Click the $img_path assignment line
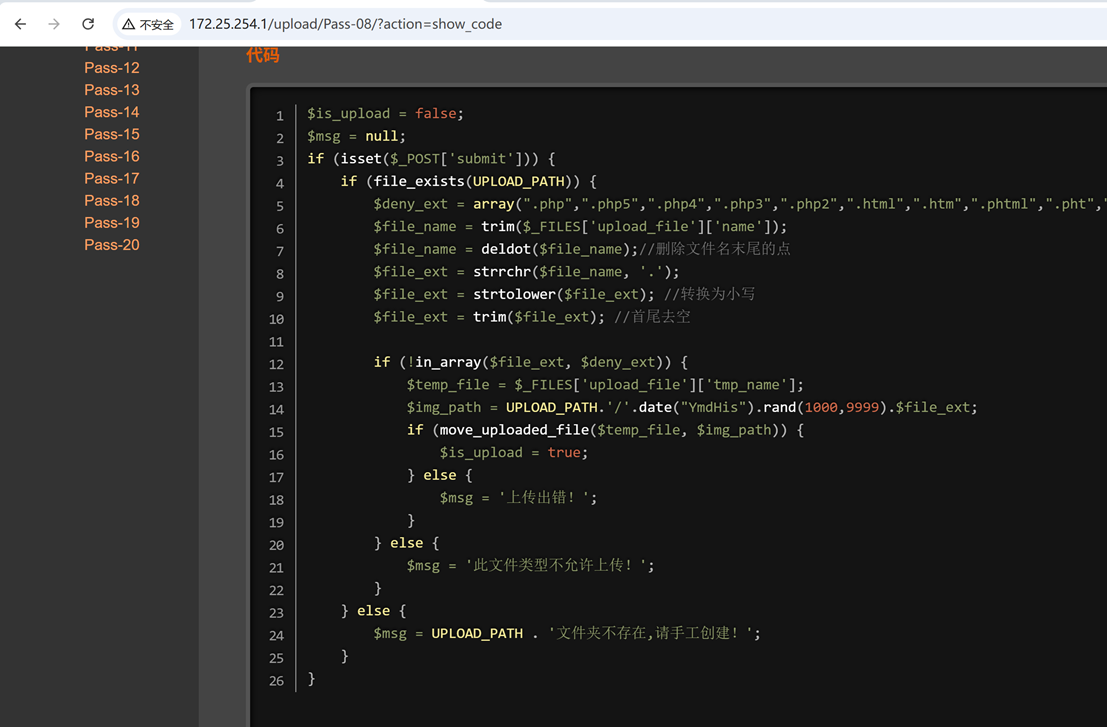Image resolution: width=1107 pixels, height=727 pixels. click(x=692, y=407)
